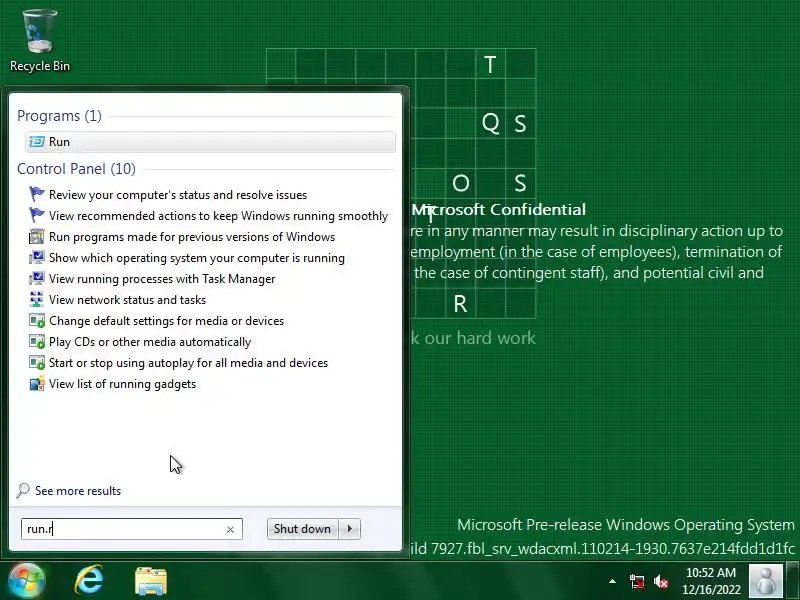Expand the Shut down options arrow
This screenshot has height=600, width=800.
click(350, 529)
